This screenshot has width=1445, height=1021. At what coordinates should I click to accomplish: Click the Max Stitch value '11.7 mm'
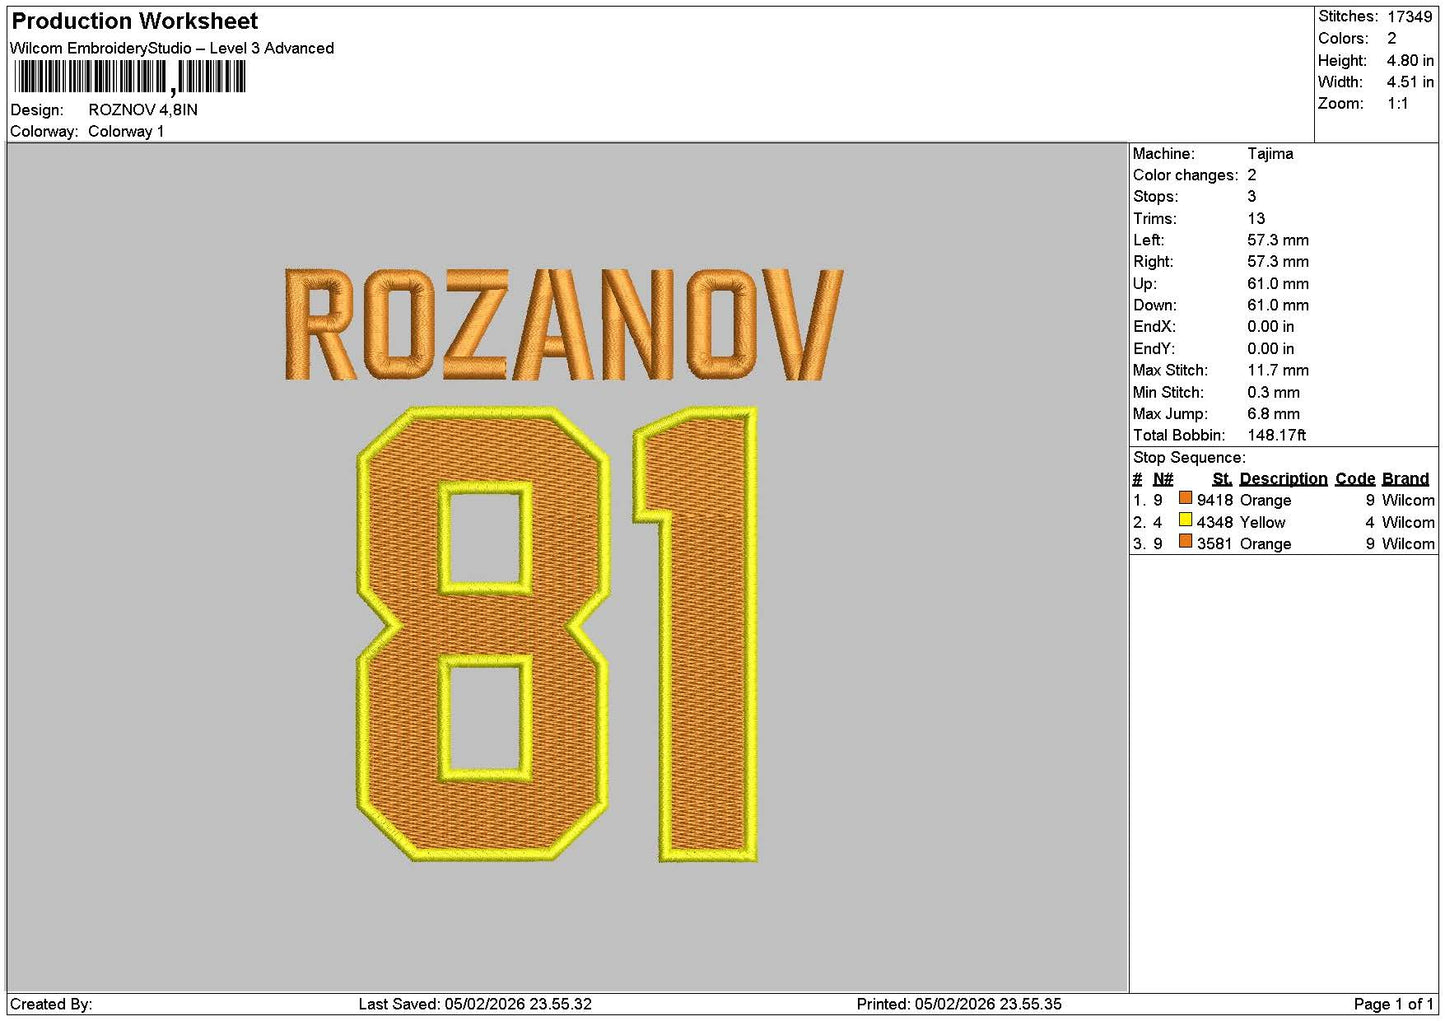pyautogui.click(x=1278, y=370)
